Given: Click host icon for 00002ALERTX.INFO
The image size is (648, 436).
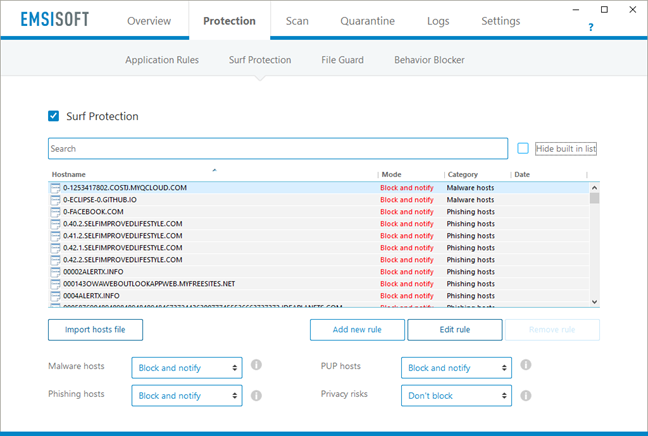Looking at the screenshot, I should click(x=55, y=272).
